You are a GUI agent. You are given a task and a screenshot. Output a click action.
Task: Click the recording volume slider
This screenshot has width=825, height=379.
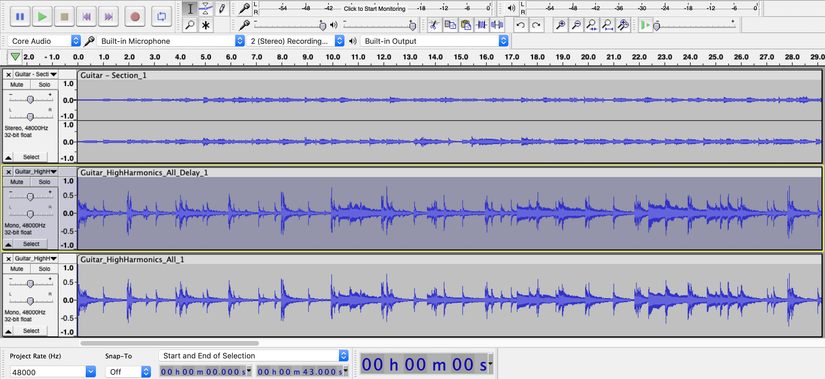click(289, 25)
